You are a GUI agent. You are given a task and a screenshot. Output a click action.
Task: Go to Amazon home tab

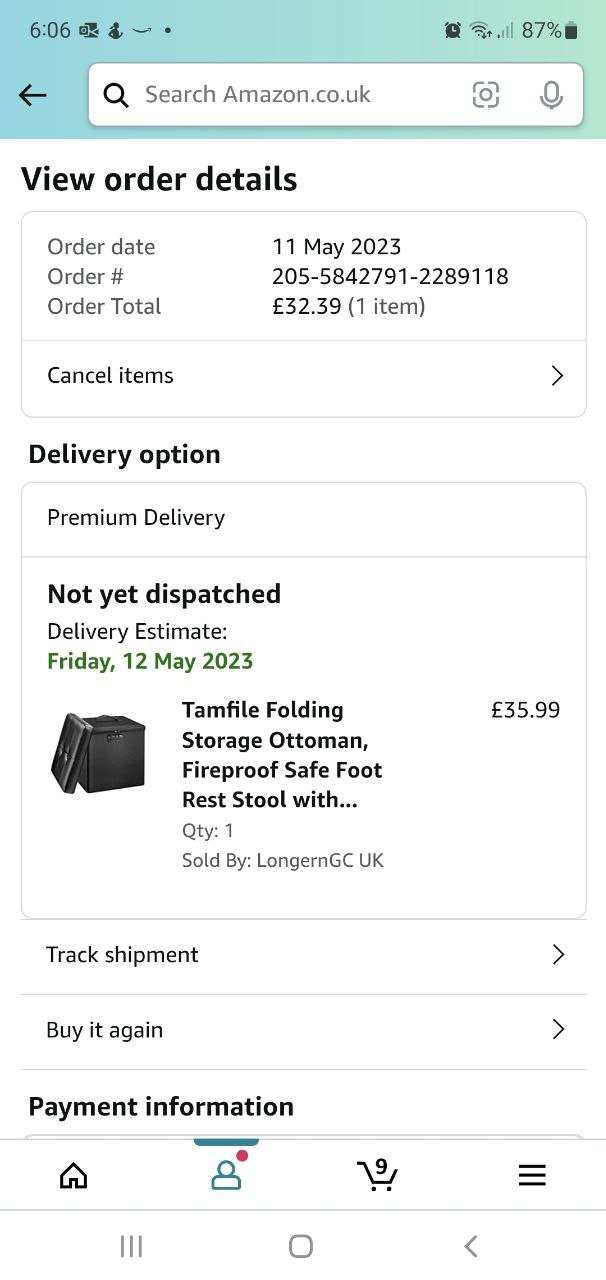[74, 1175]
